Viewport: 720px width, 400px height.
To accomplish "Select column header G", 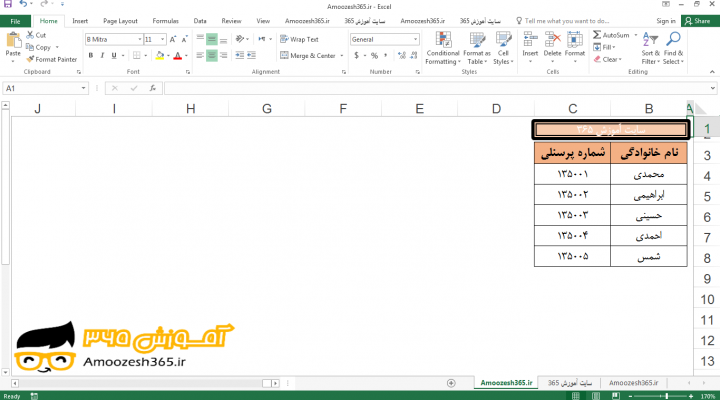I will (x=267, y=109).
